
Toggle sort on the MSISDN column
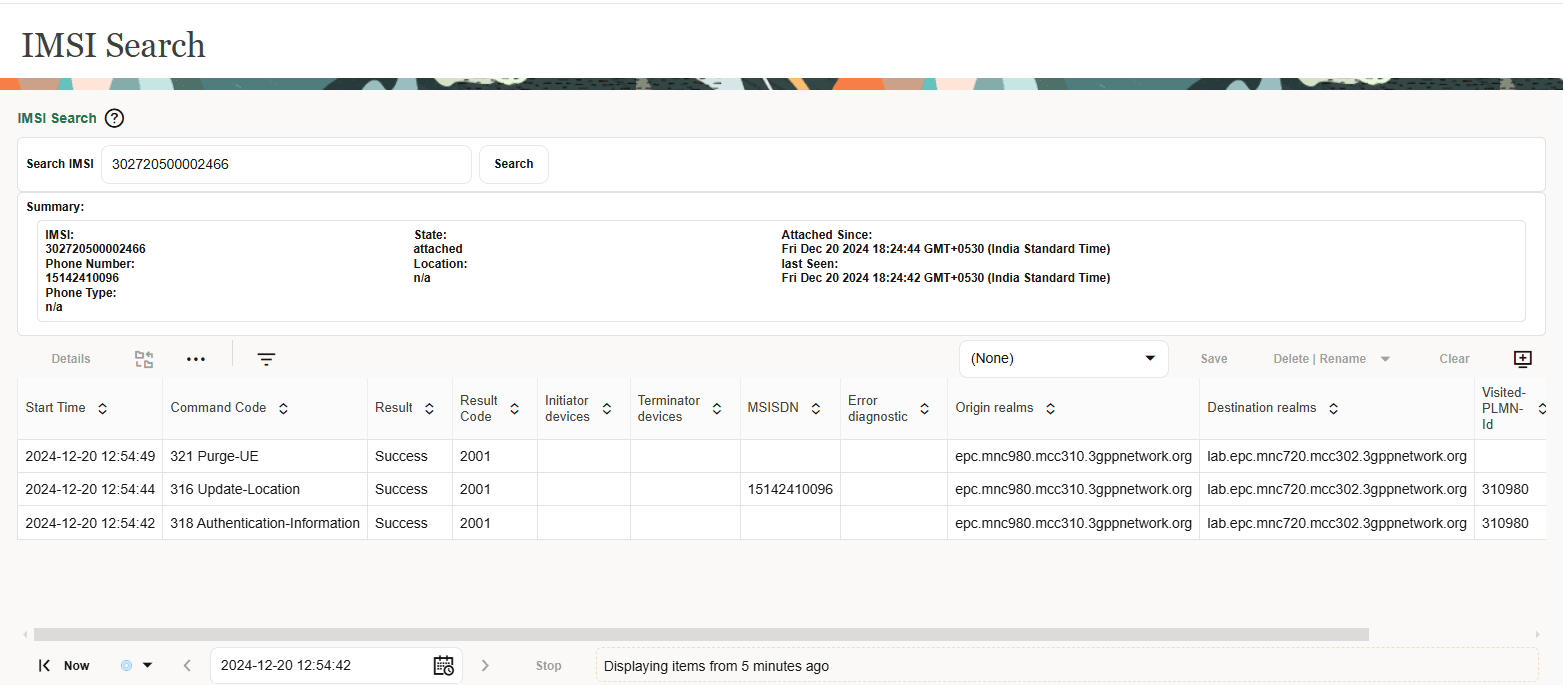point(816,408)
